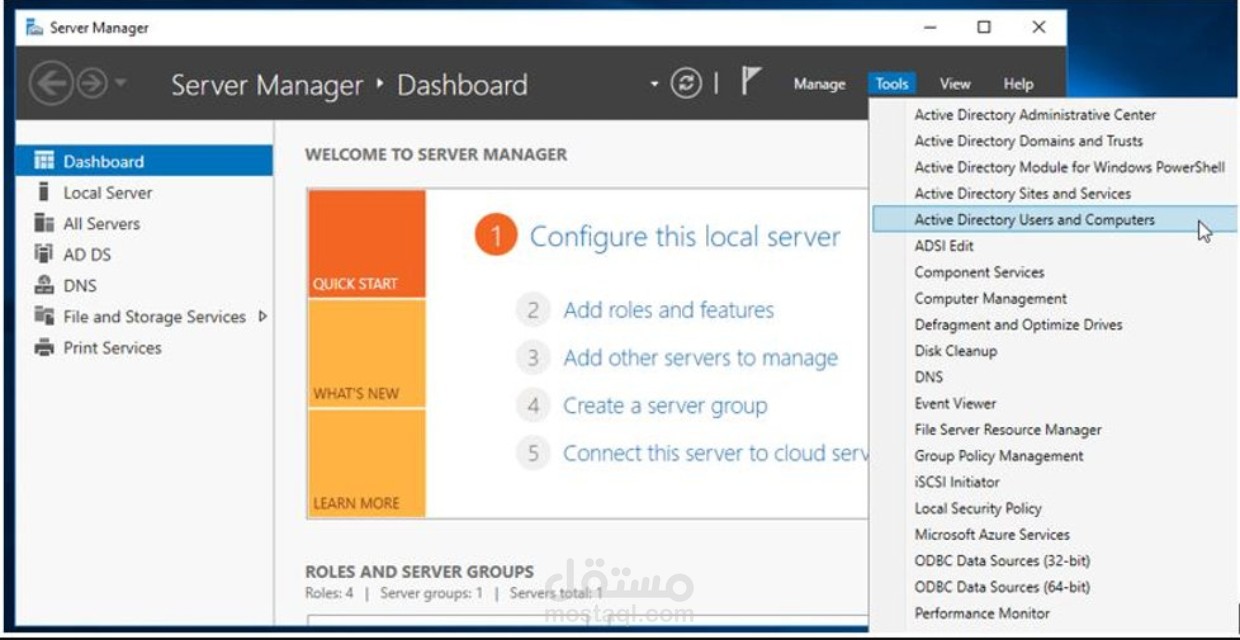
Task: Launch iSCSI Initiator
Action: pos(956,482)
